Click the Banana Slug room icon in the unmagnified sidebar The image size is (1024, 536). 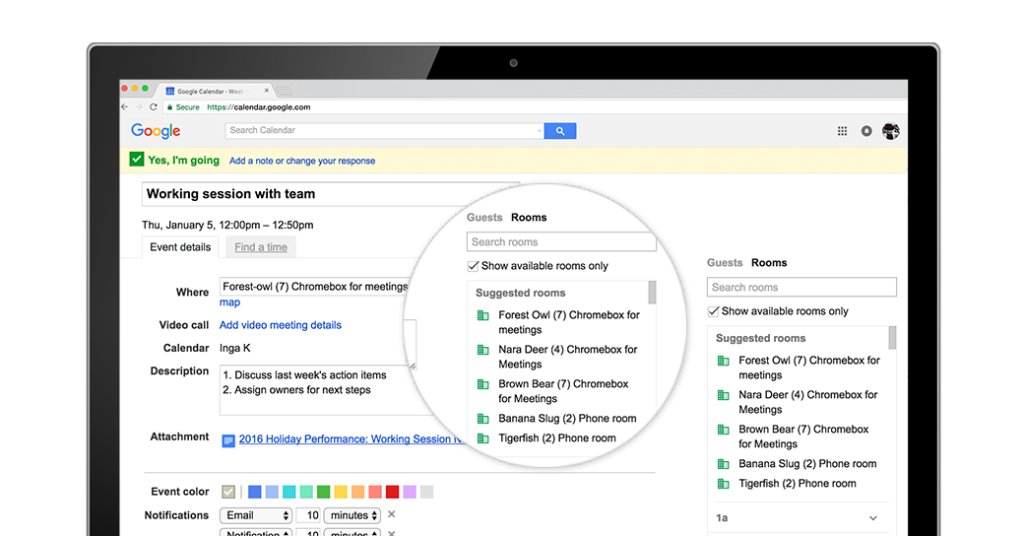724,464
